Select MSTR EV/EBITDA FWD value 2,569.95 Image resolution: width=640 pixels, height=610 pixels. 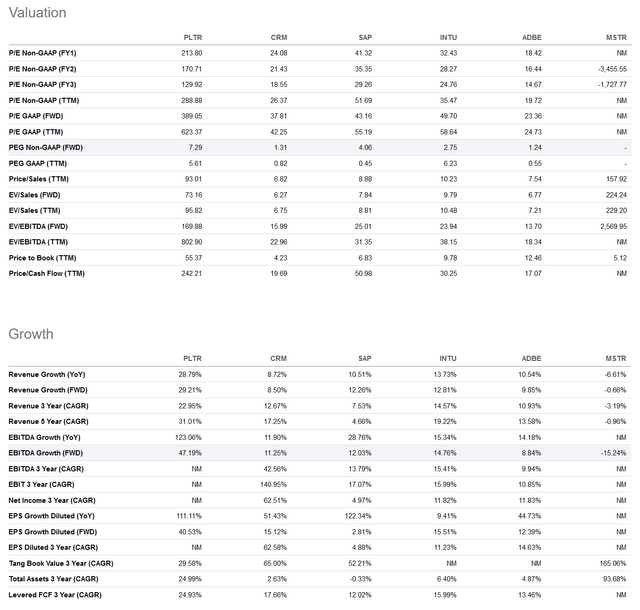[613, 226]
